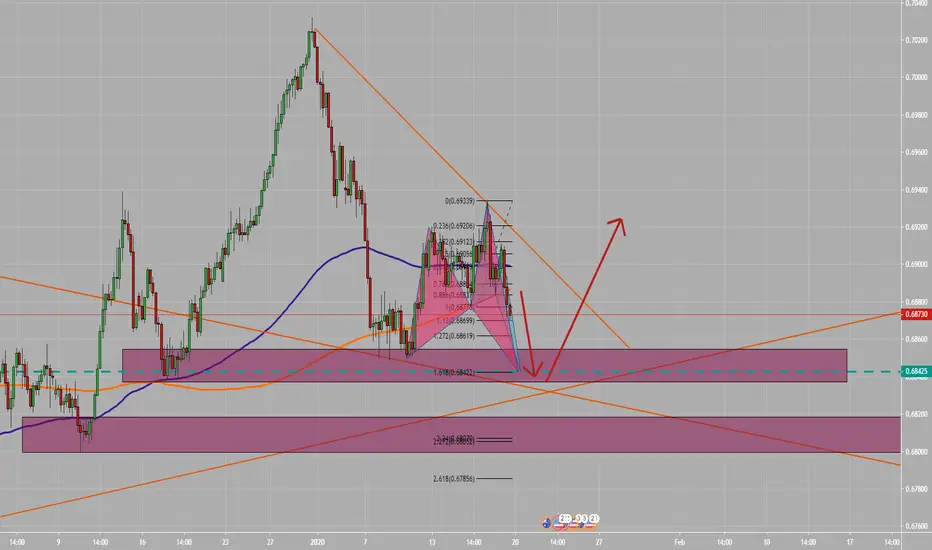Click the Fibonacci label 0(0.69339)

pyautogui.click(x=459, y=201)
